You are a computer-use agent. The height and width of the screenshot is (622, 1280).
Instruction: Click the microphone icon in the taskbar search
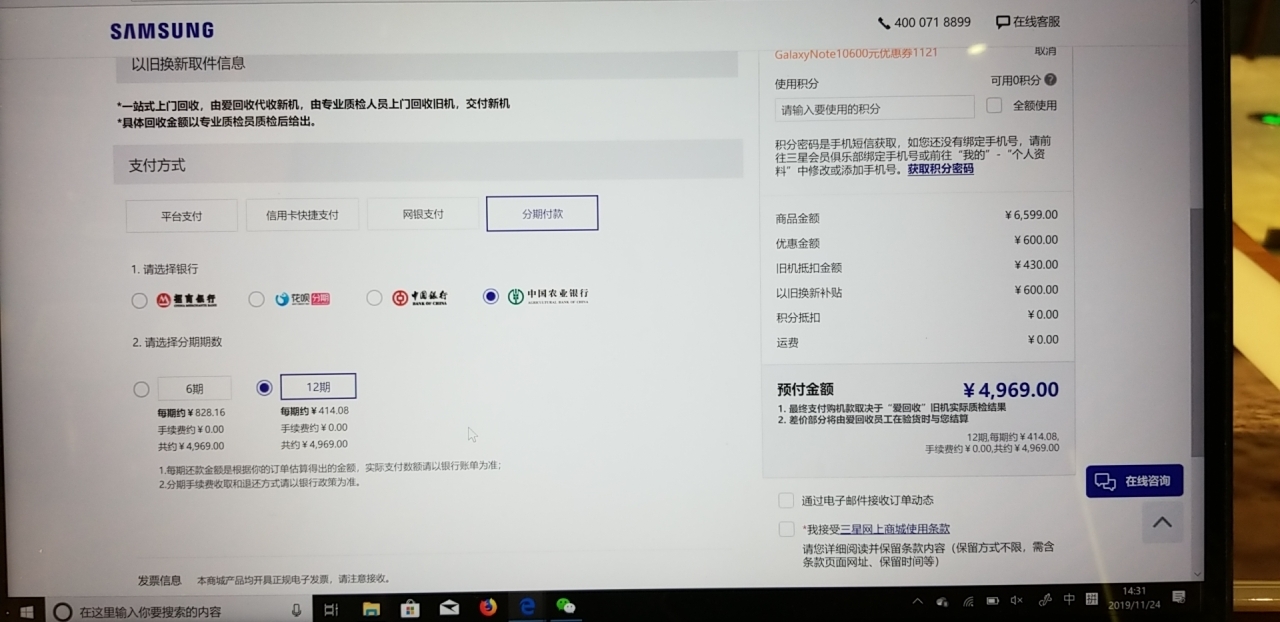(296, 610)
